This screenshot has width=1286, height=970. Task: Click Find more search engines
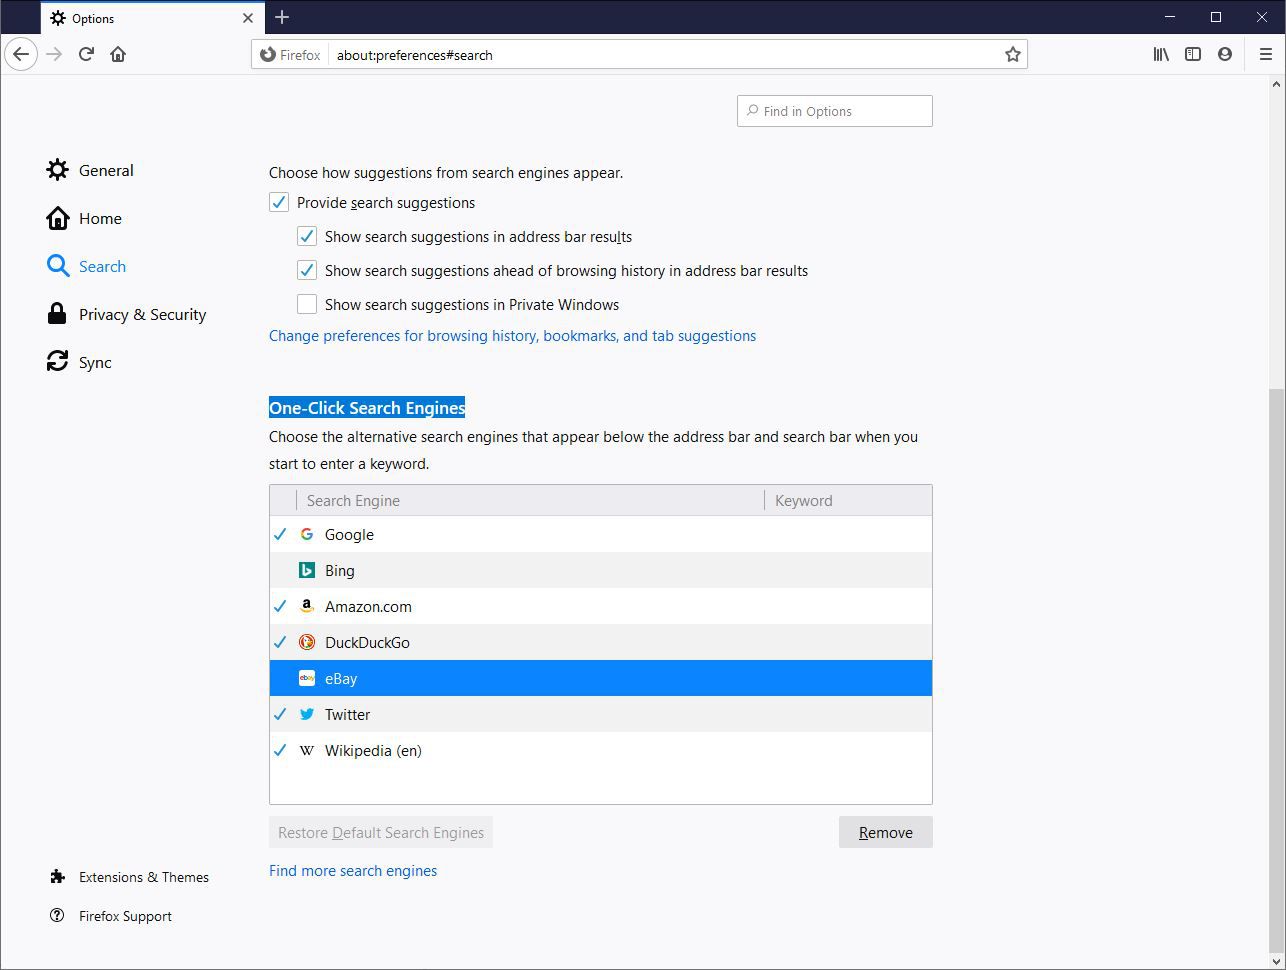tap(353, 871)
